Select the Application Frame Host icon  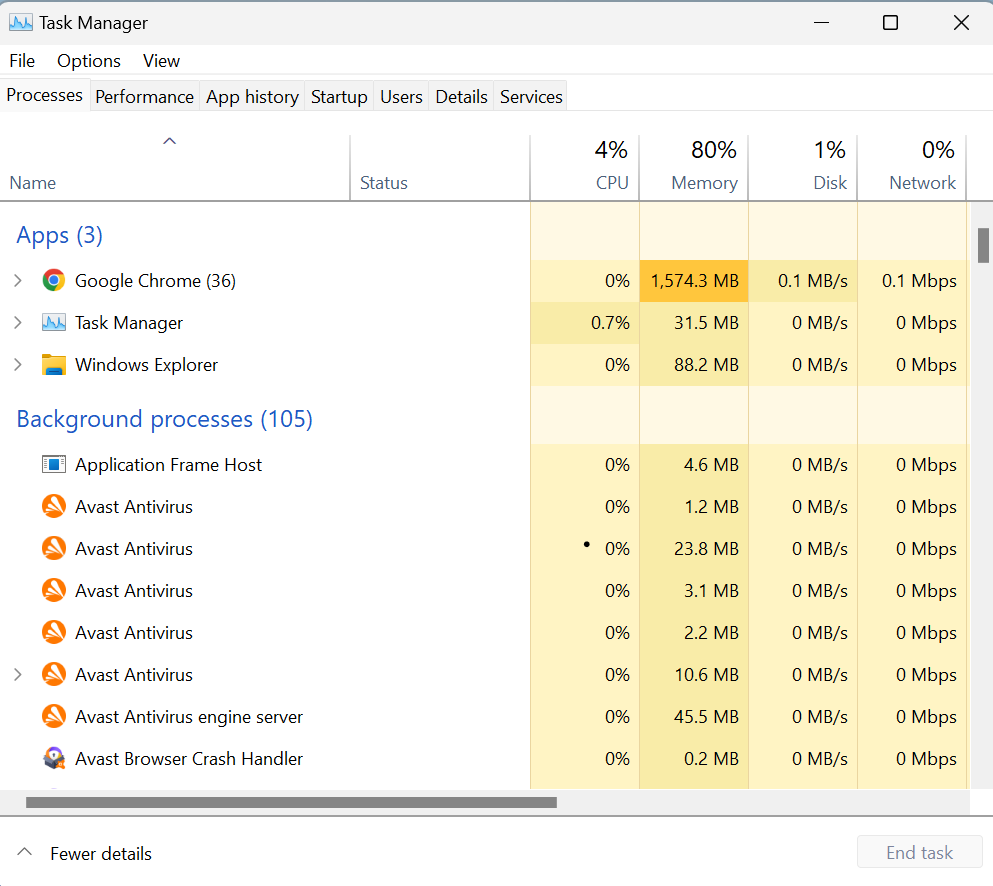pyautogui.click(x=54, y=465)
